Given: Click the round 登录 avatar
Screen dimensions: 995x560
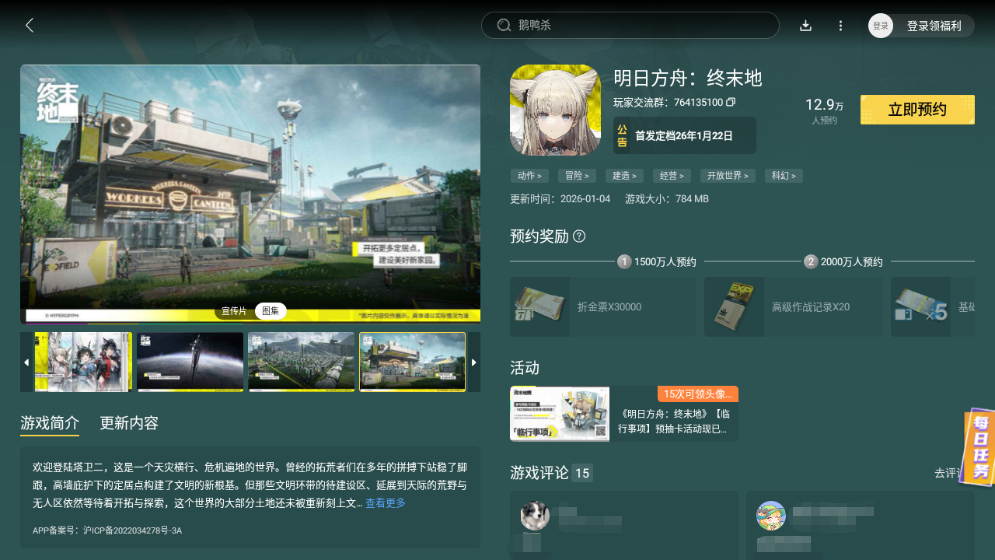Looking at the screenshot, I should pos(880,25).
